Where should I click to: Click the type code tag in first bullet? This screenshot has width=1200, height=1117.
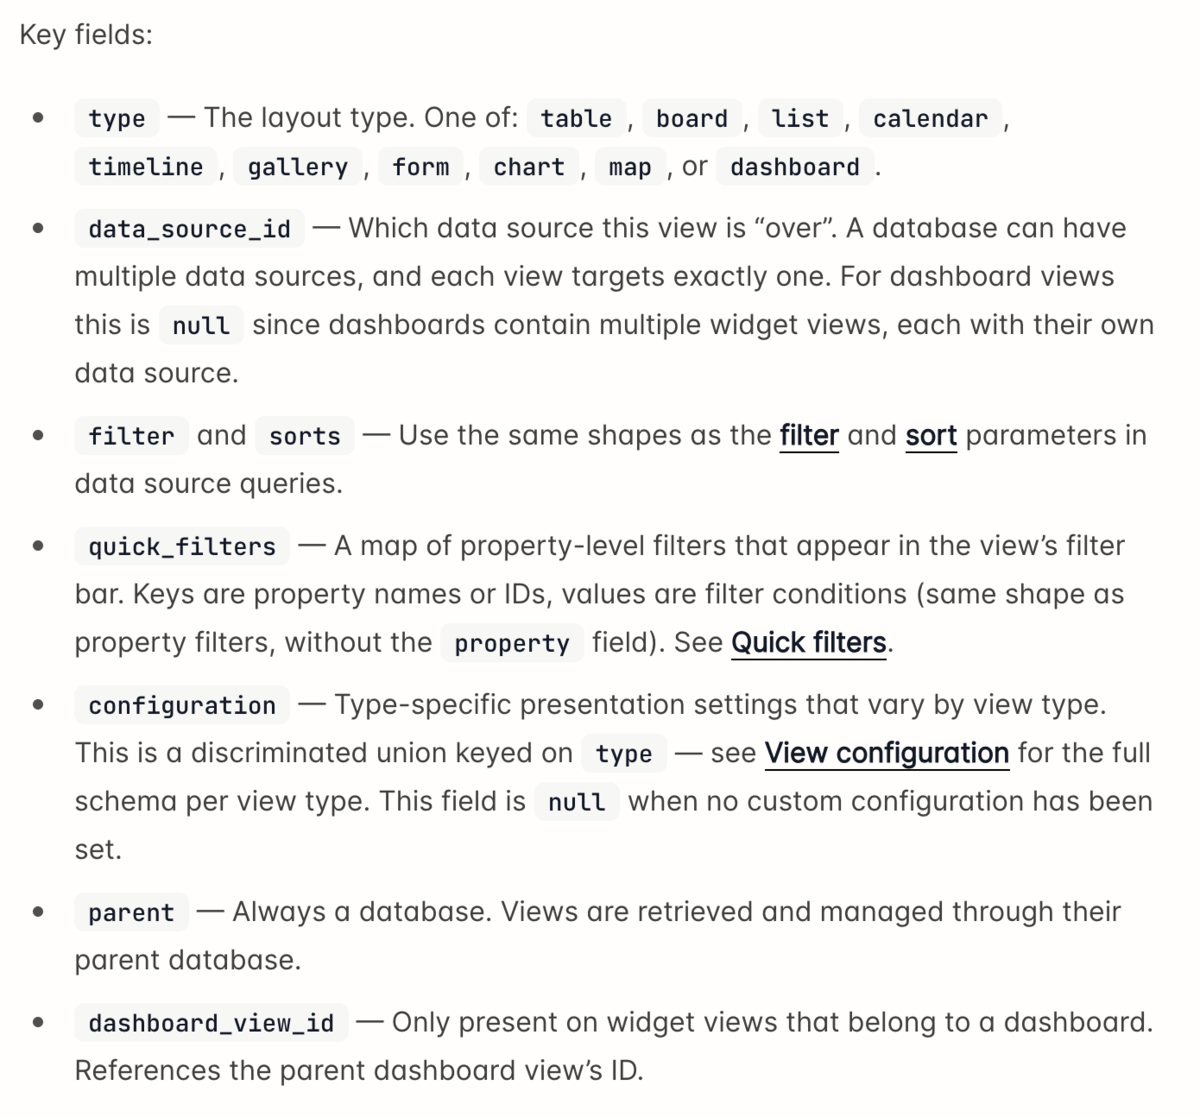coord(117,118)
